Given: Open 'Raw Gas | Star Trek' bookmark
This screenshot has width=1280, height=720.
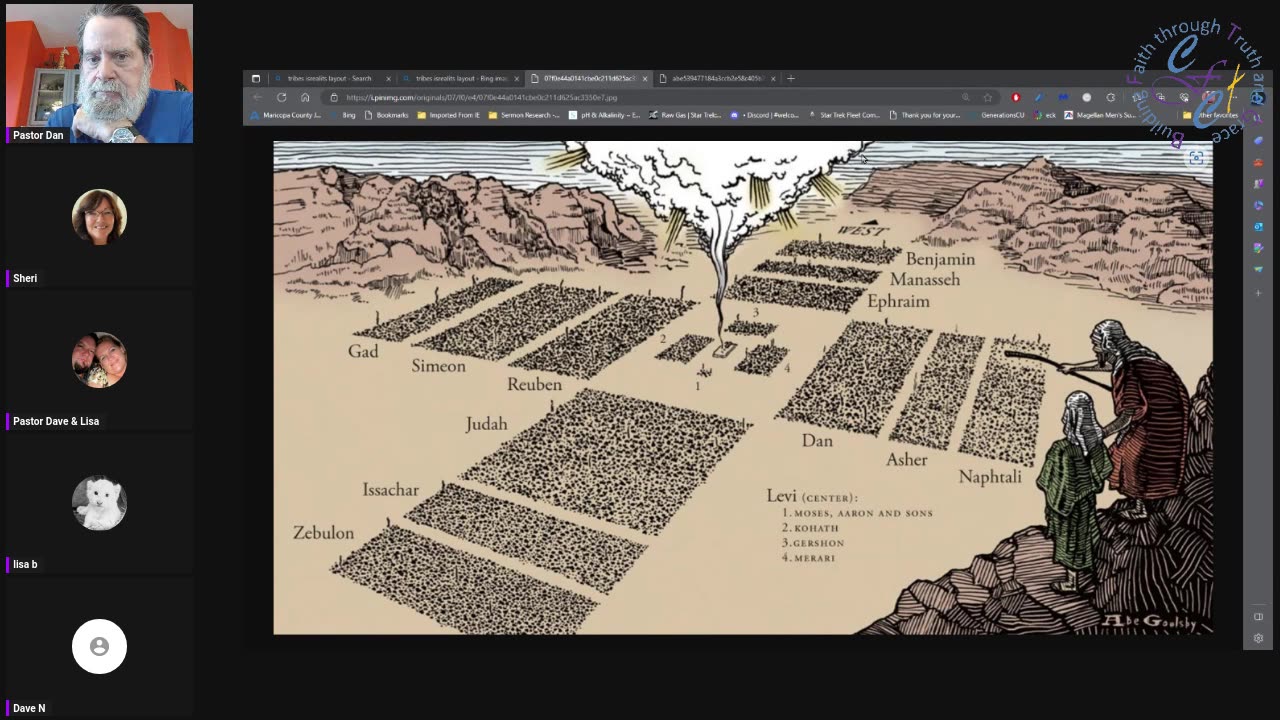Looking at the screenshot, I should point(685,115).
